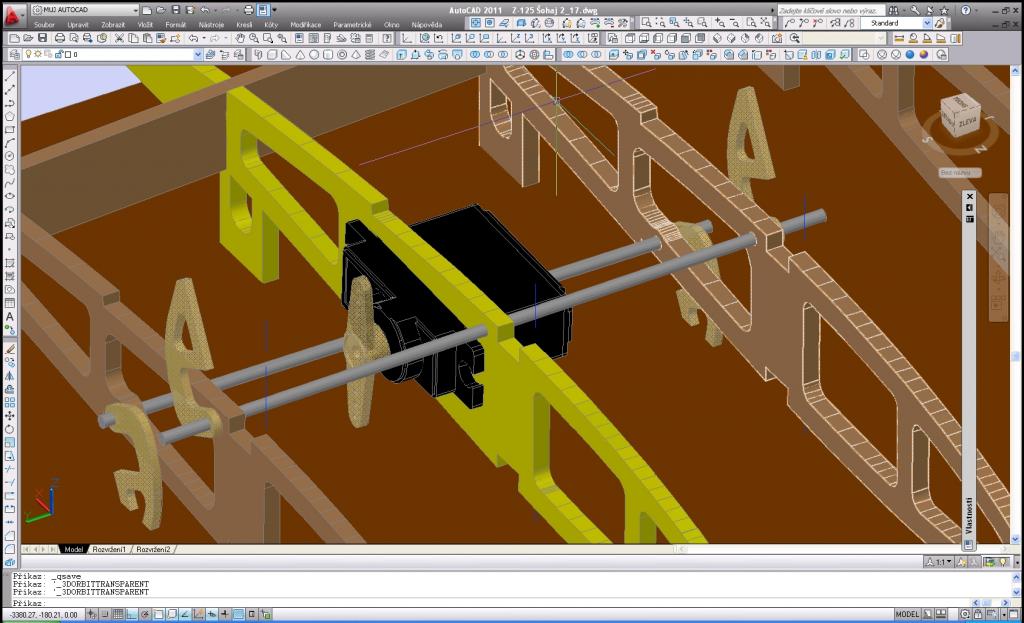Click the Undo arrow in standard toolbar
The width and height of the screenshot is (1024, 623).
pyautogui.click(x=194, y=38)
